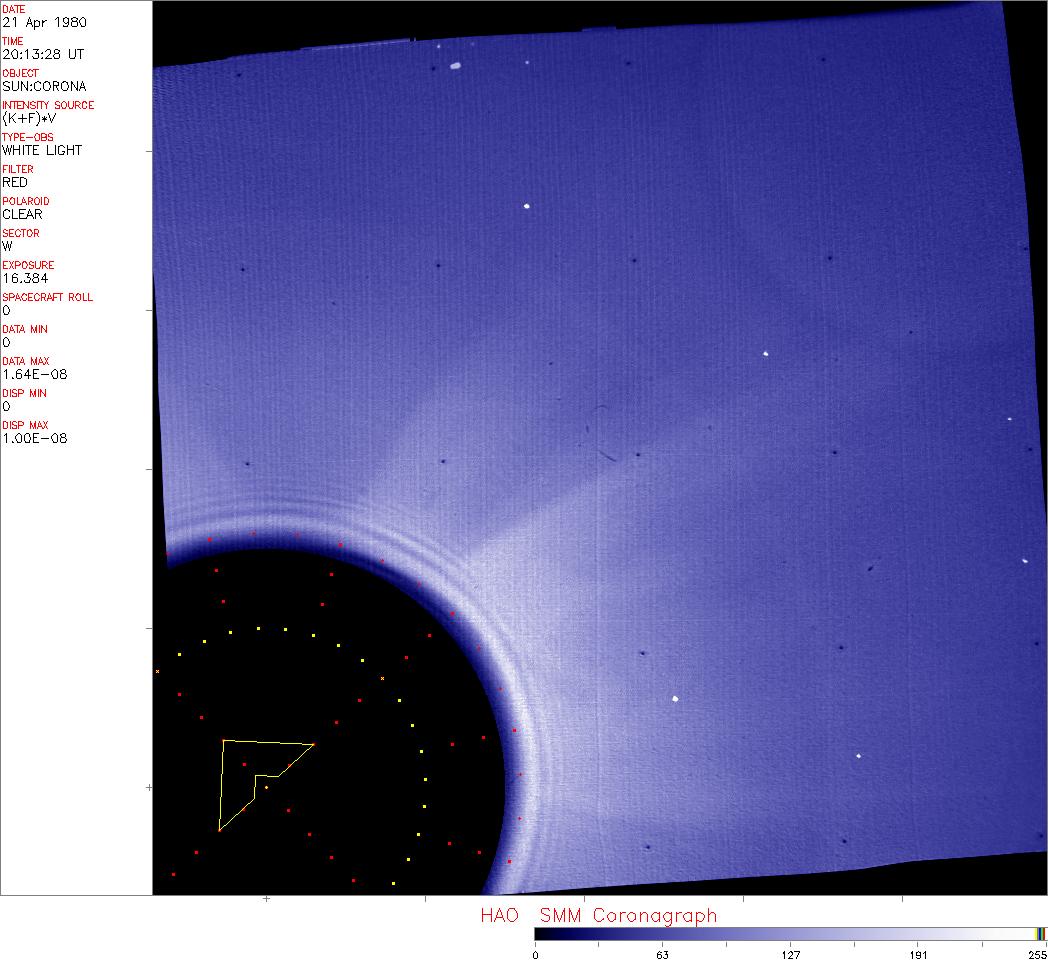Select the data max value 1.64E-08
This screenshot has width=1048, height=960.
pyautogui.click(x=34, y=374)
